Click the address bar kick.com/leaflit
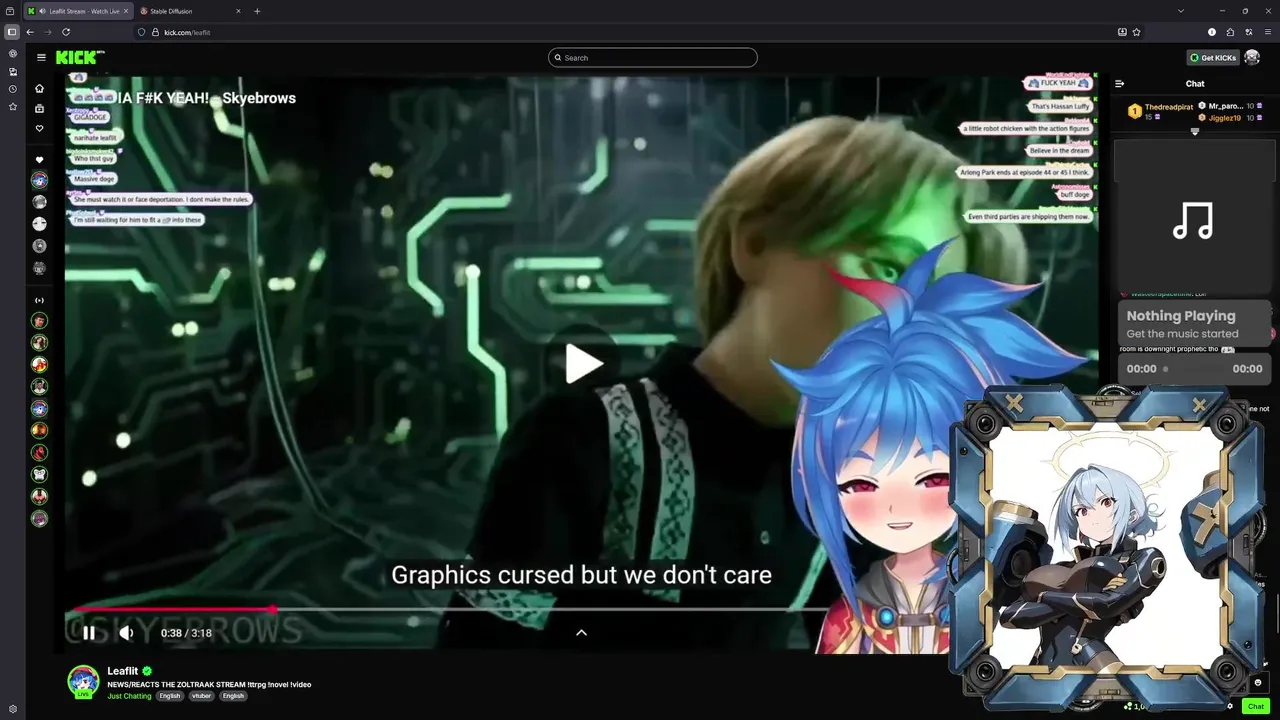Image resolution: width=1280 pixels, height=720 pixels. coord(187,32)
